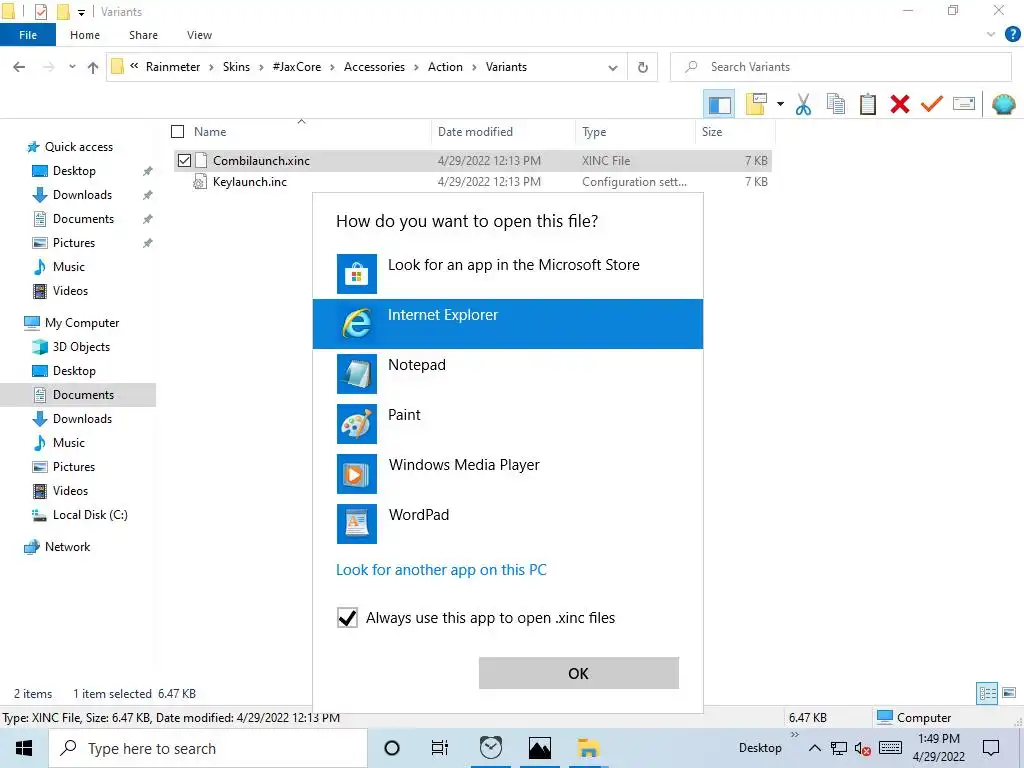Open the View ribbon tab
The height and width of the screenshot is (768, 1024).
point(199,35)
